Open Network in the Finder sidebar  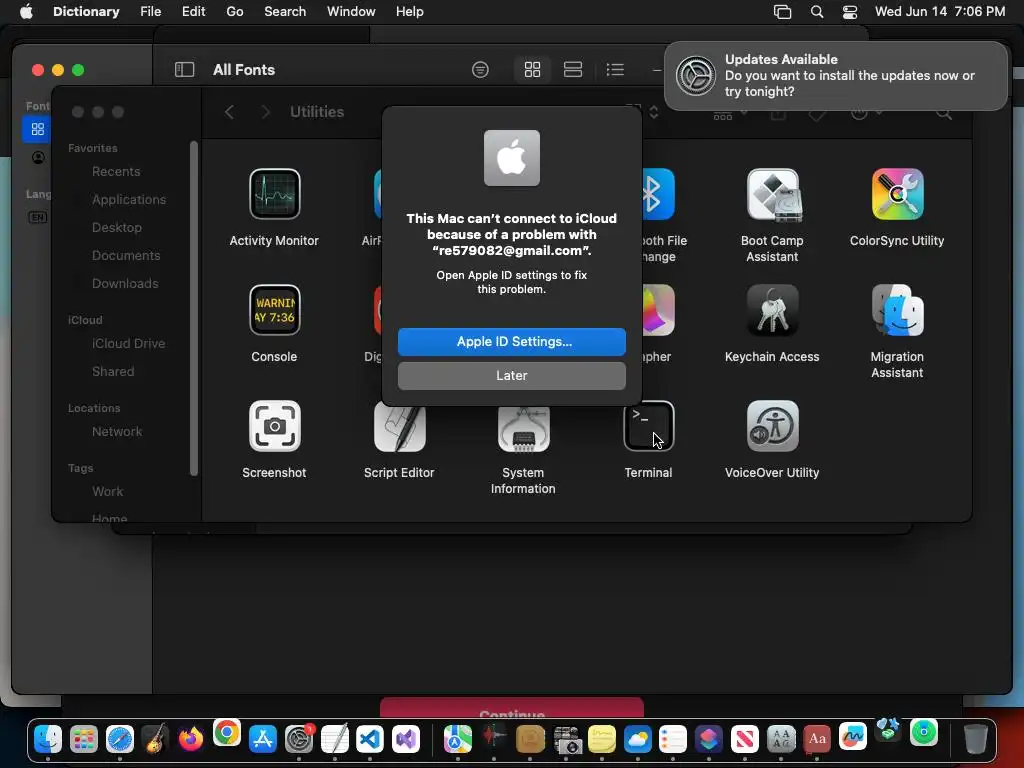[x=117, y=431]
